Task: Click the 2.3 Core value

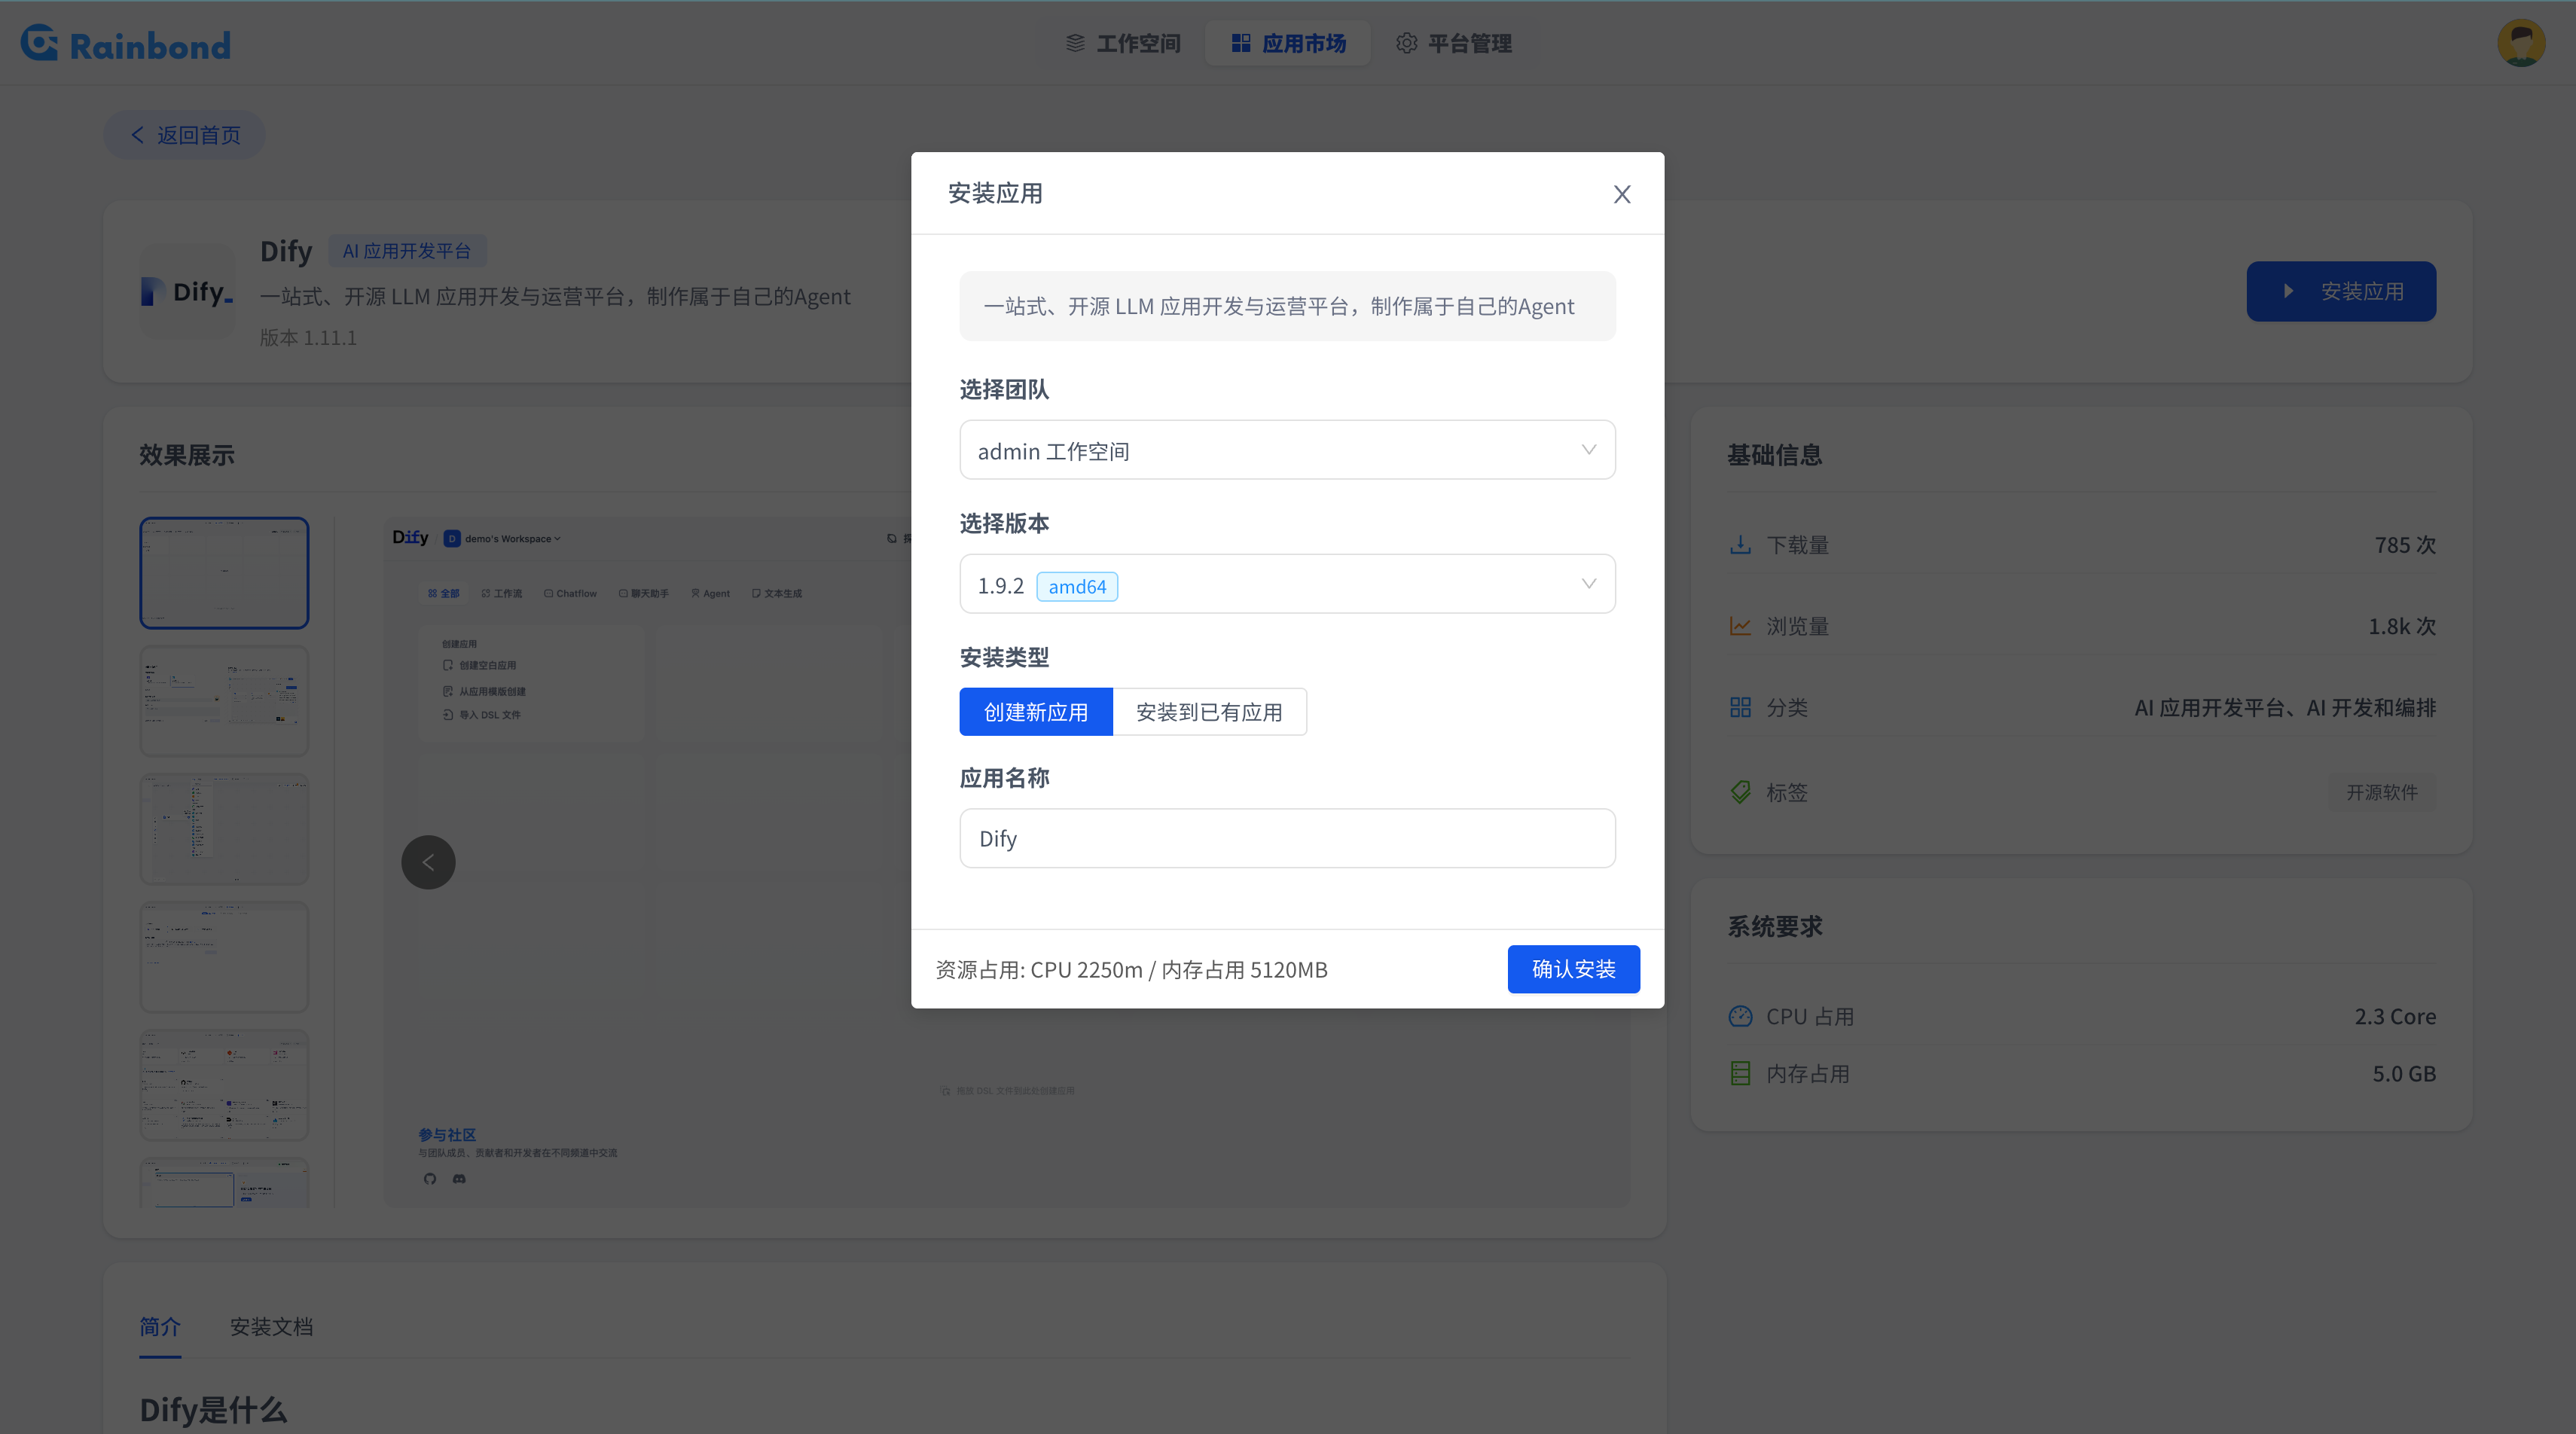Action: [2395, 1016]
